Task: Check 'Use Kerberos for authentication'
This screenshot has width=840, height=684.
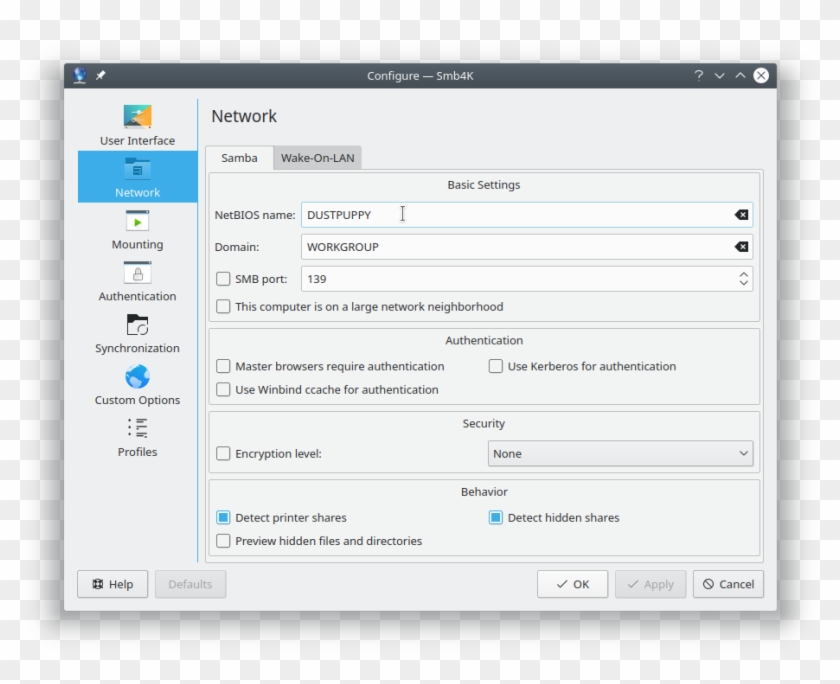Action: 495,367
